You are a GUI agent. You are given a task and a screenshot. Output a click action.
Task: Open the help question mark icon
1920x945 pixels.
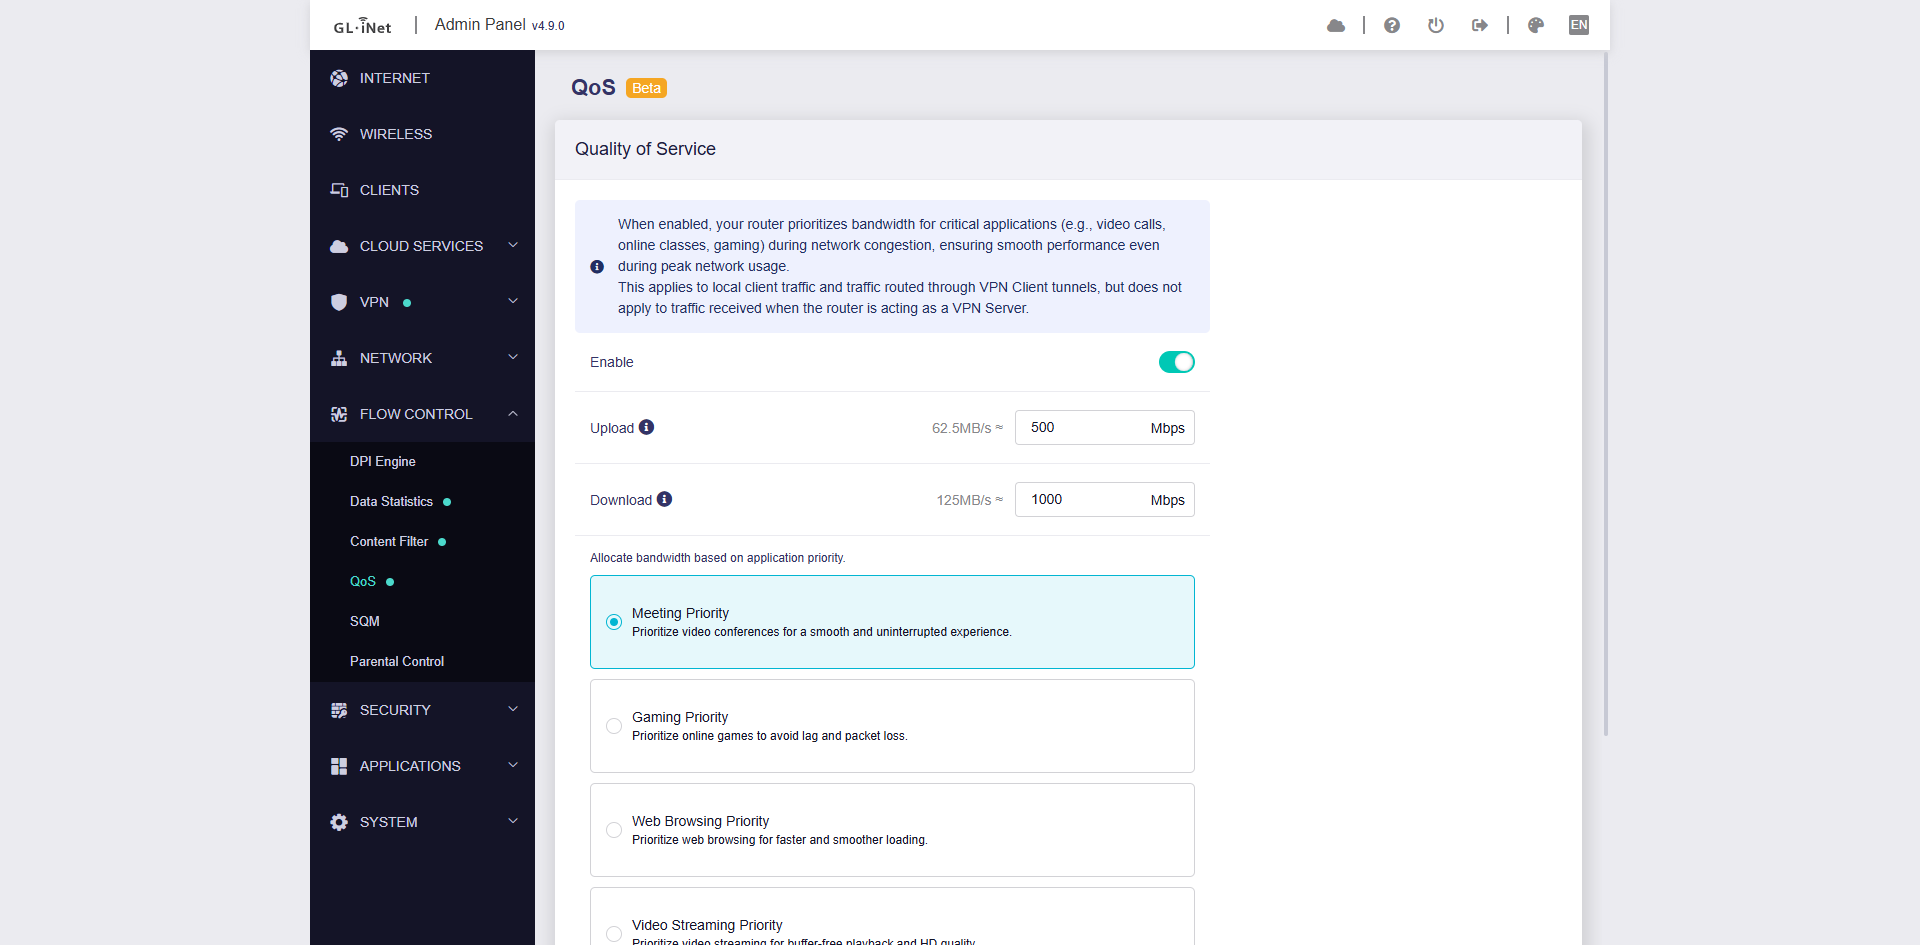(1392, 26)
